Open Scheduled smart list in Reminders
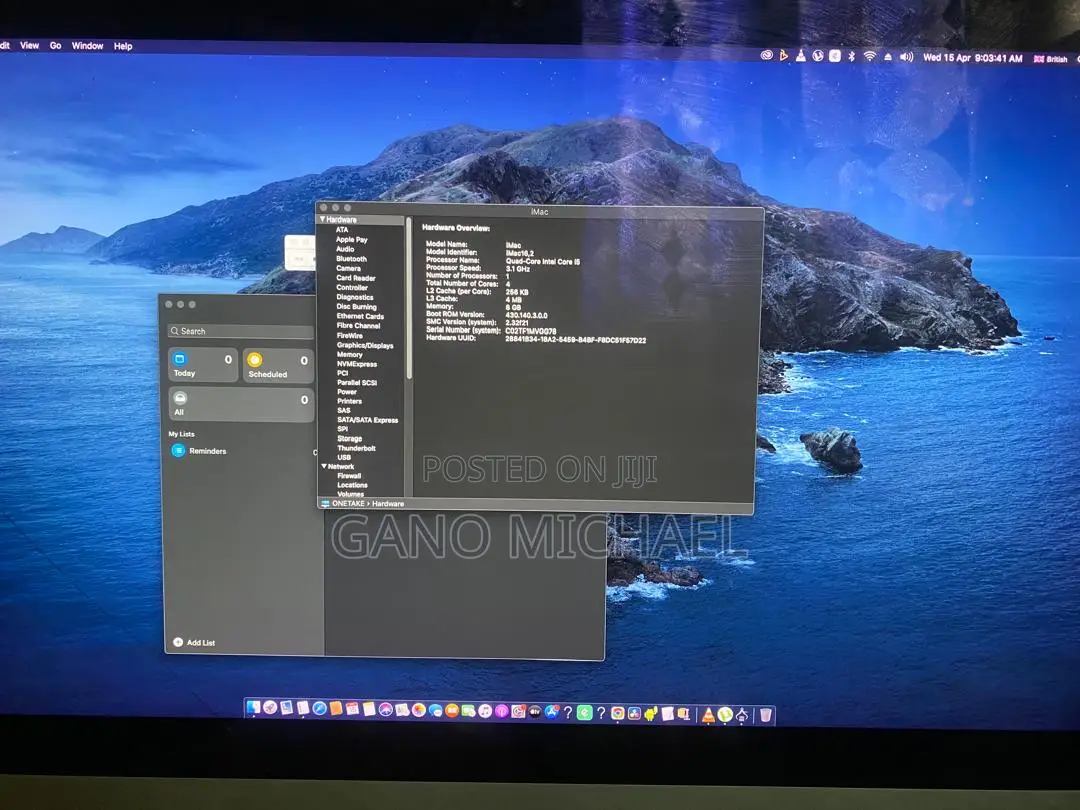Screen dimensions: 1080x810 [x=278, y=365]
